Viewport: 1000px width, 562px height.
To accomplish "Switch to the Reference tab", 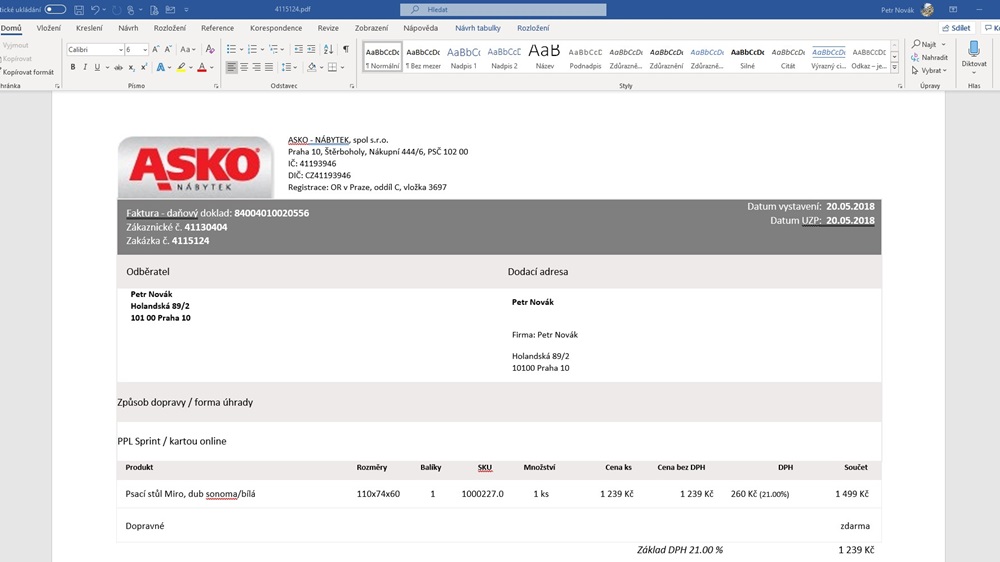I will click(217, 28).
